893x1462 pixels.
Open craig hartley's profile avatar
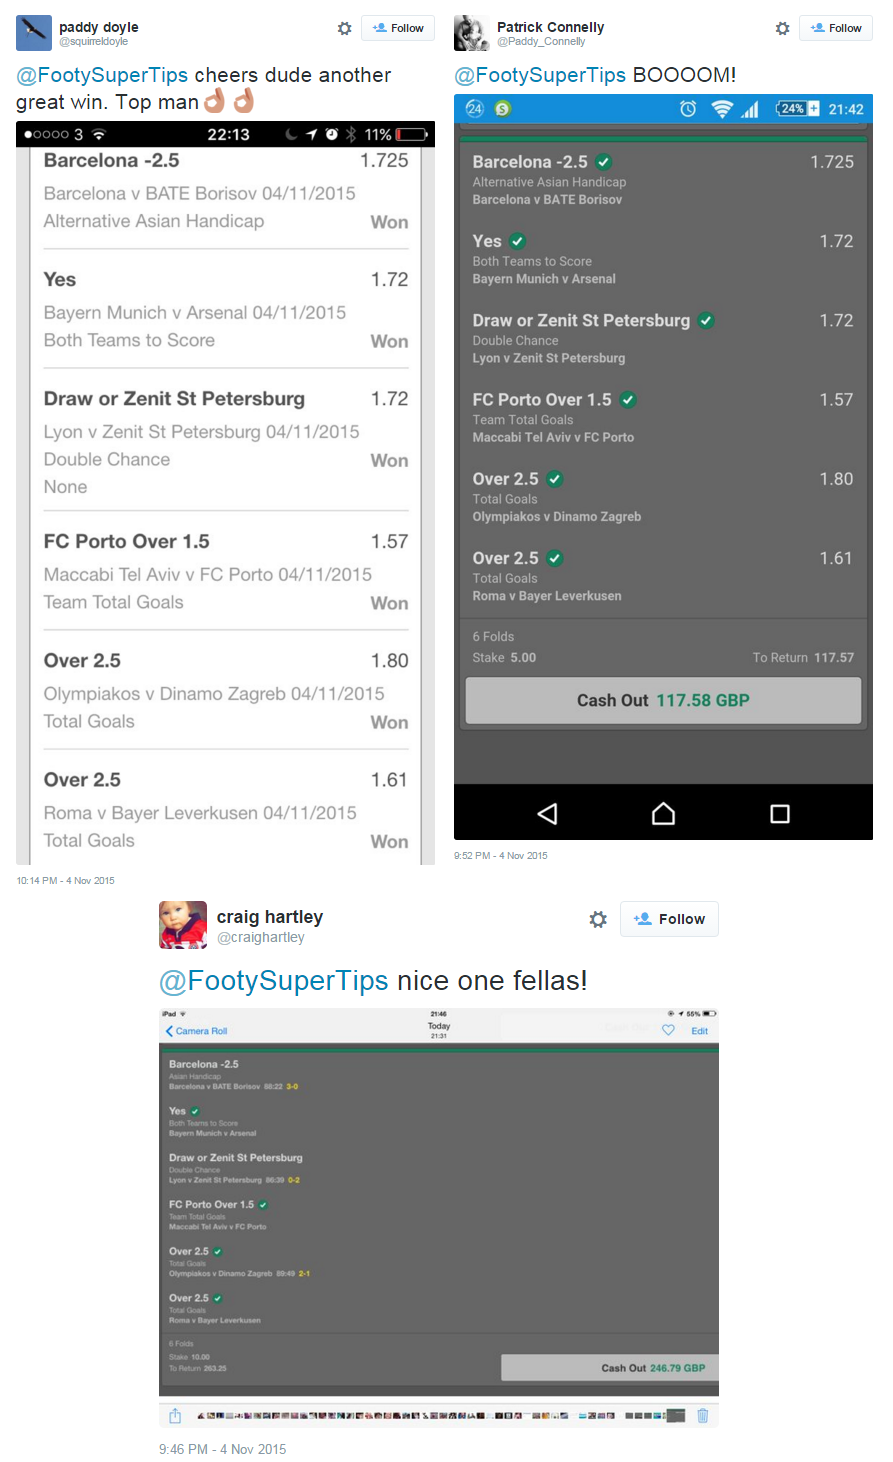coord(183,925)
